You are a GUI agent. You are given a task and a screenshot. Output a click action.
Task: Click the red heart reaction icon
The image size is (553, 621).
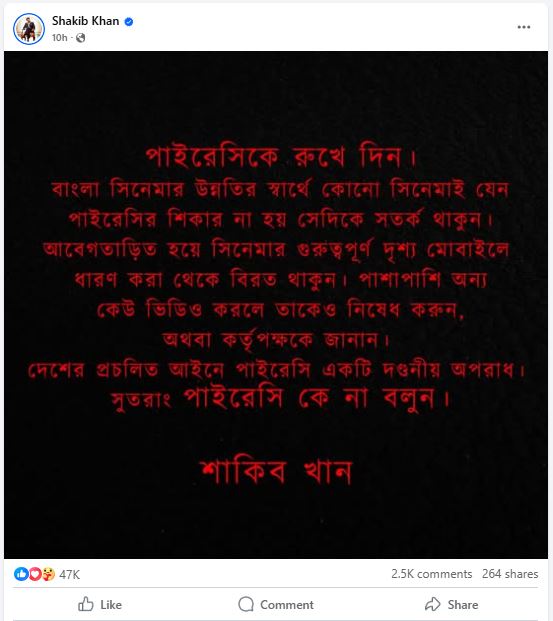[x=35, y=574]
